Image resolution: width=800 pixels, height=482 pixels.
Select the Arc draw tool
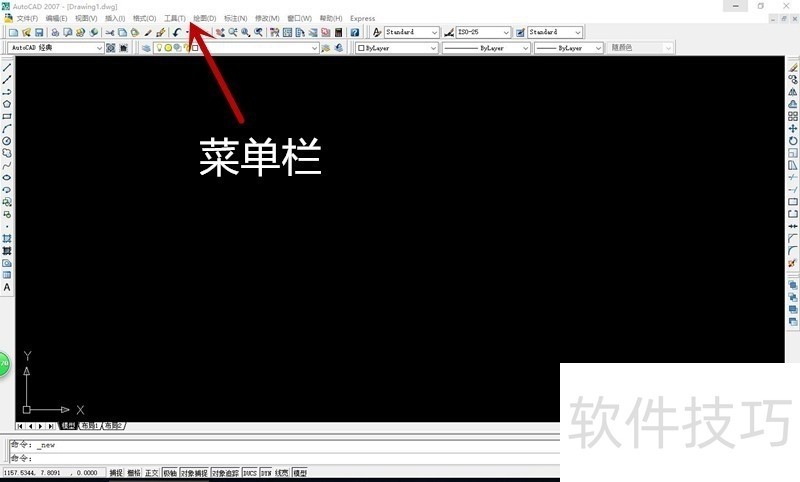[7, 129]
